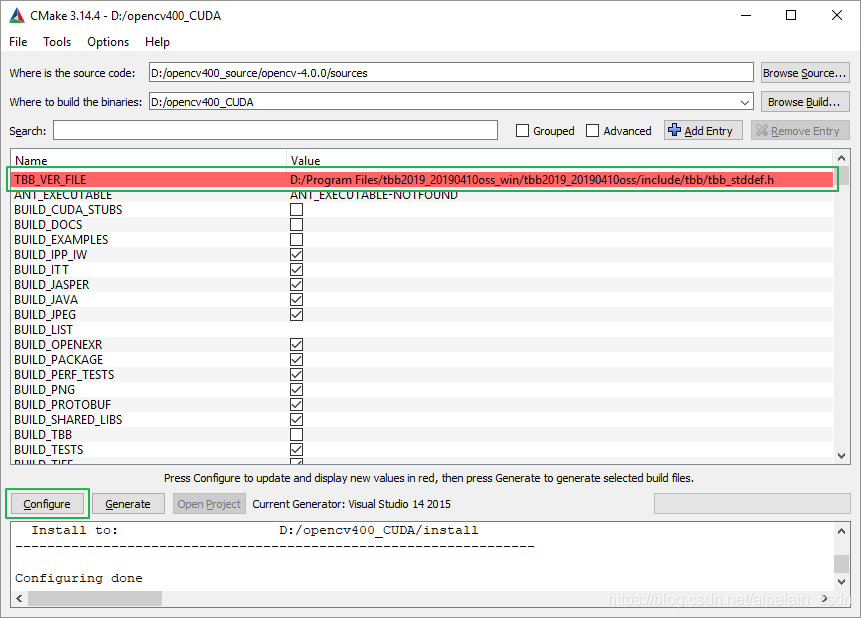The width and height of the screenshot is (861, 618).
Task: Select the BUILD_PERF_TESTS entry name
Action: 64,375
